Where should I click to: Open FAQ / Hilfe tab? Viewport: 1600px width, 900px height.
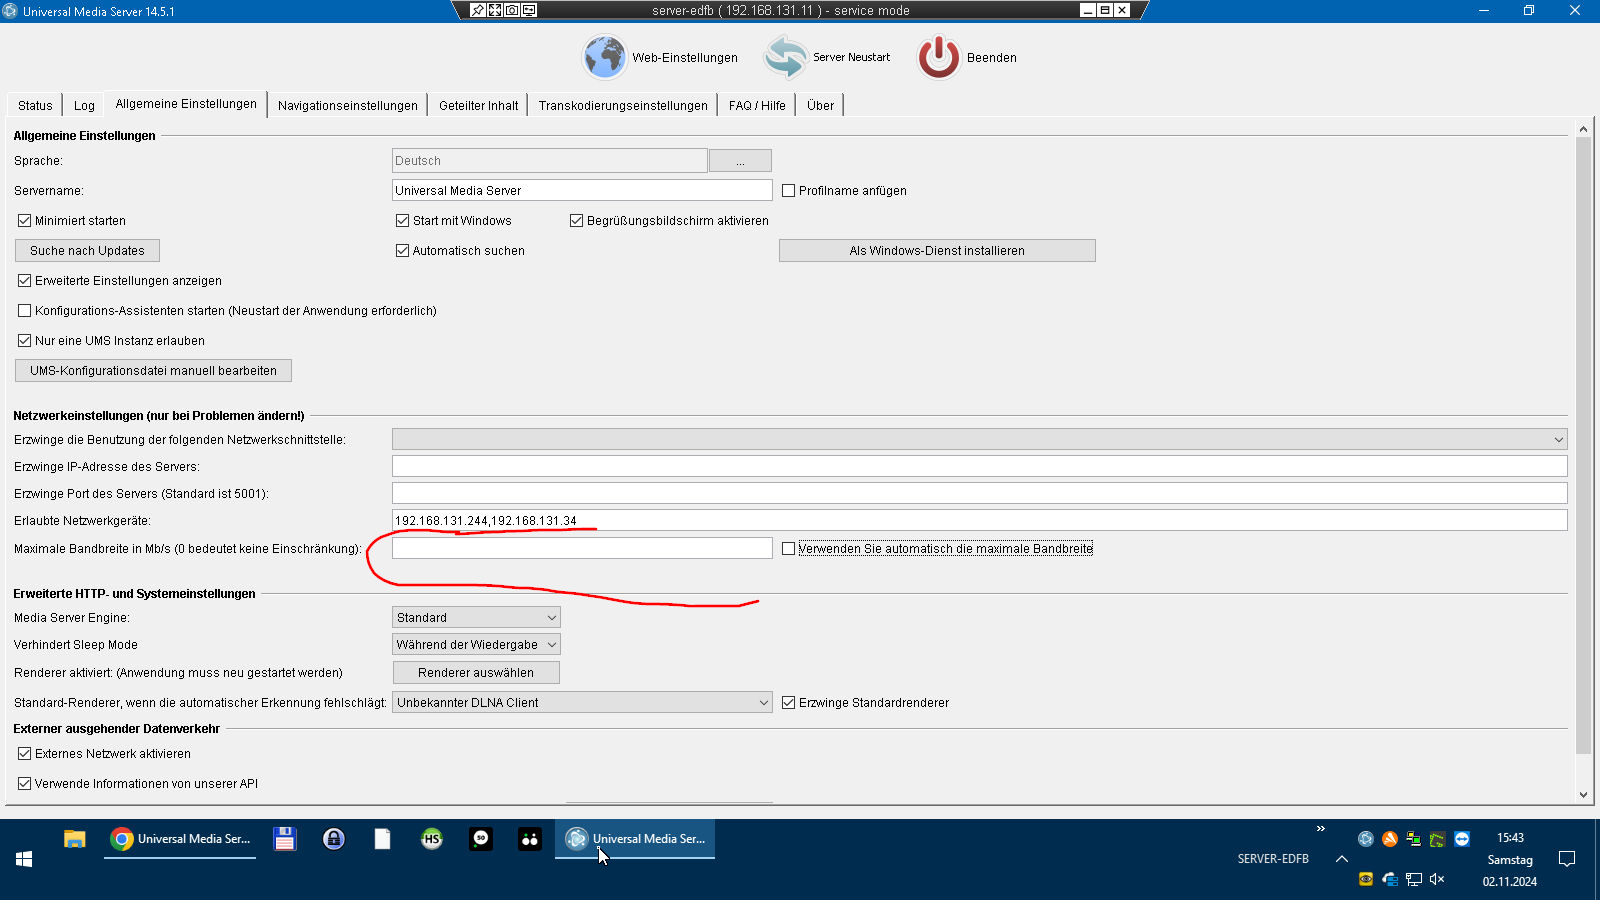click(x=757, y=105)
